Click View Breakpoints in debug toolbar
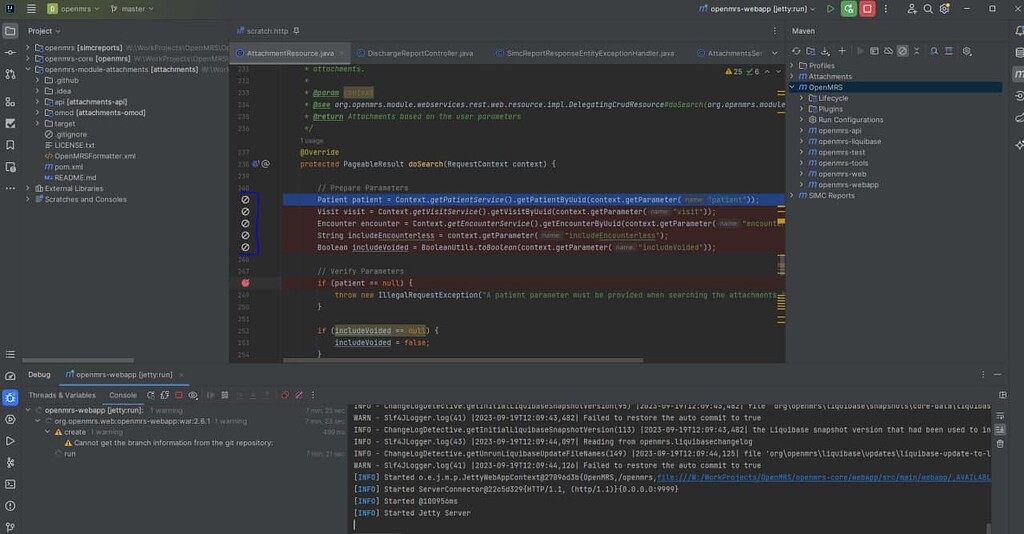The image size is (1024, 534). coord(285,395)
